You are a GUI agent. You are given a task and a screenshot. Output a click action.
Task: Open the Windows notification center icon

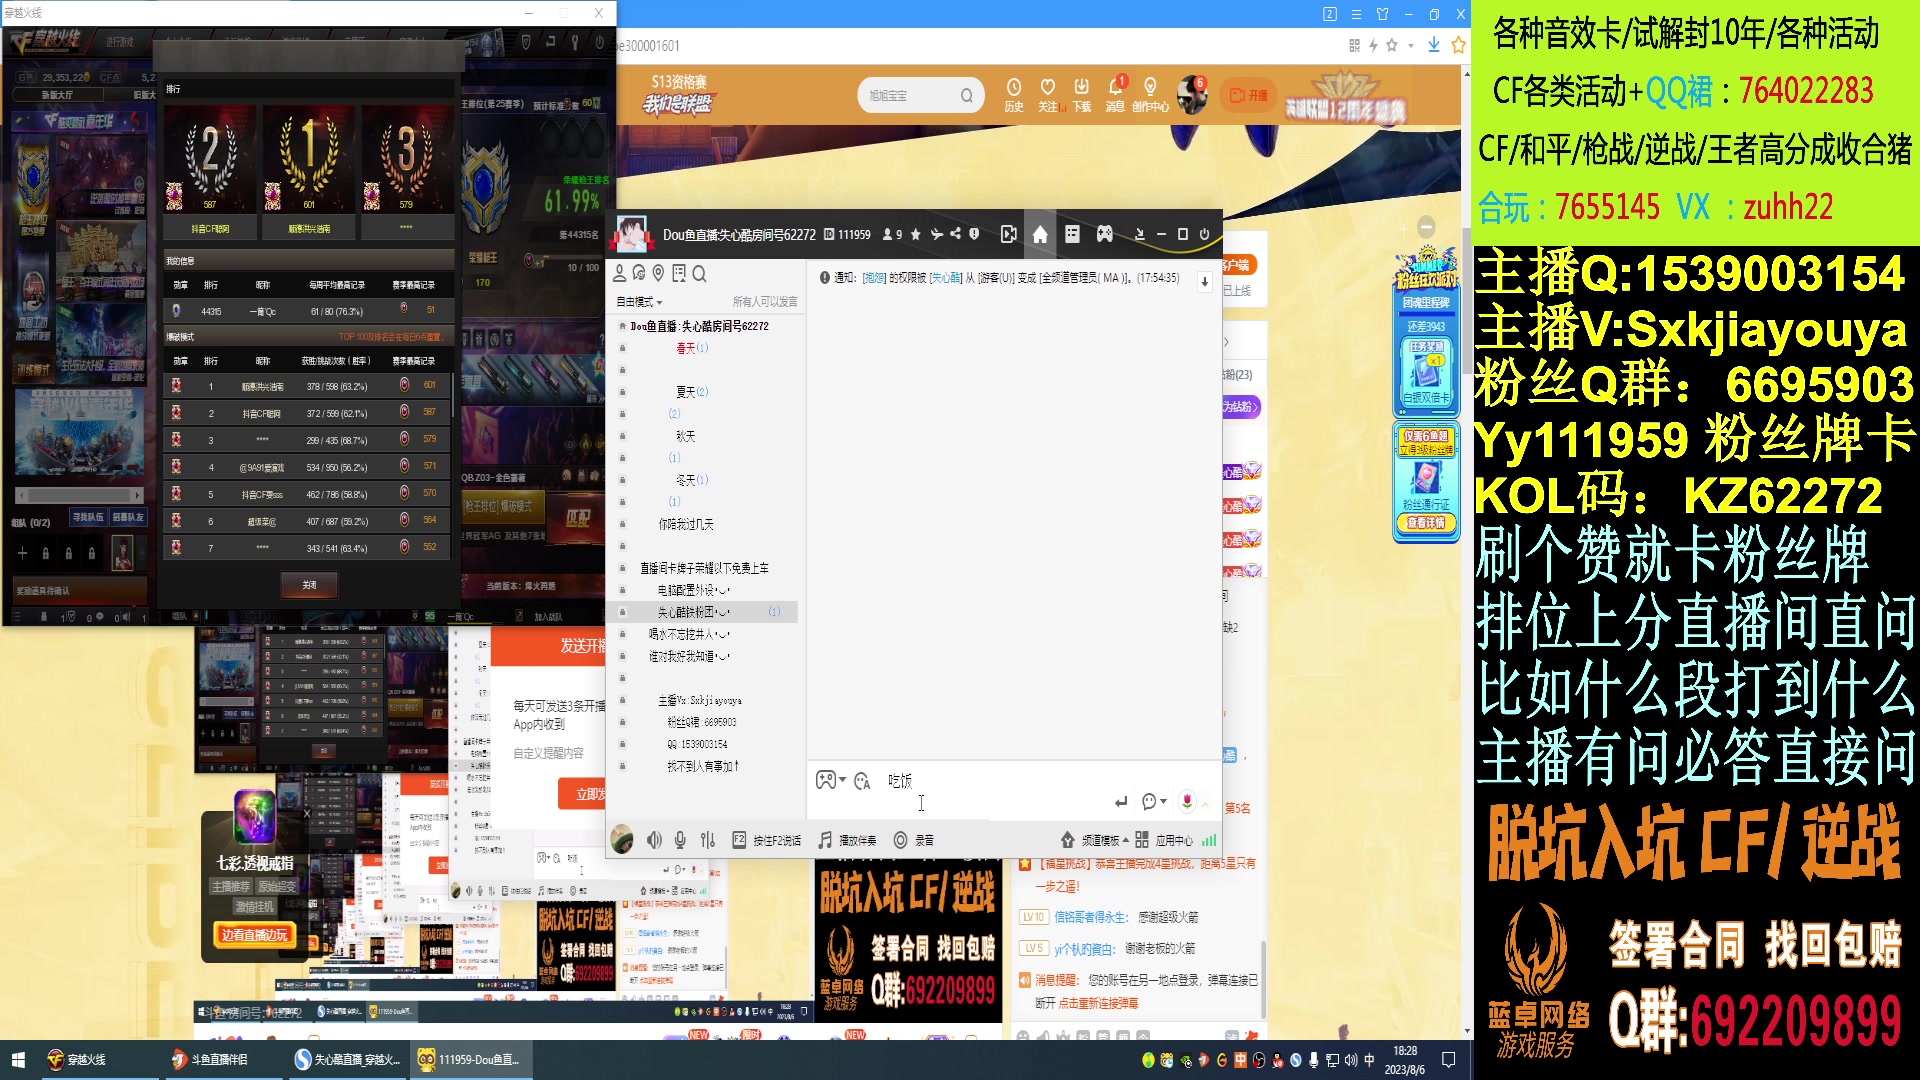click(1448, 1060)
